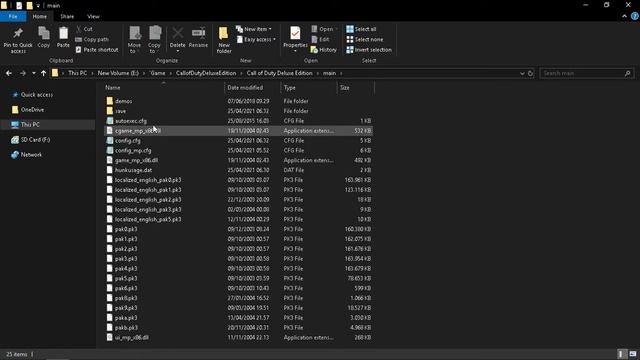The width and height of the screenshot is (640, 360).
Task: Click the Rename icon
Action: pos(198,33)
